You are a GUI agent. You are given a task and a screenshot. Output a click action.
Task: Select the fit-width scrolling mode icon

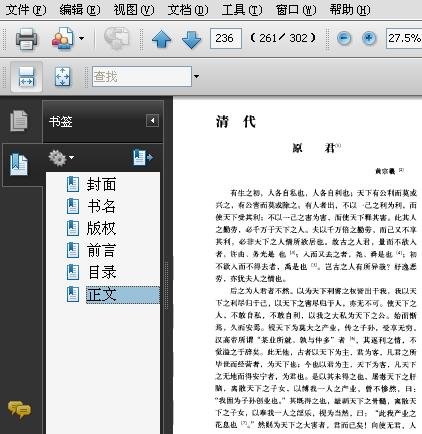(x=26, y=77)
